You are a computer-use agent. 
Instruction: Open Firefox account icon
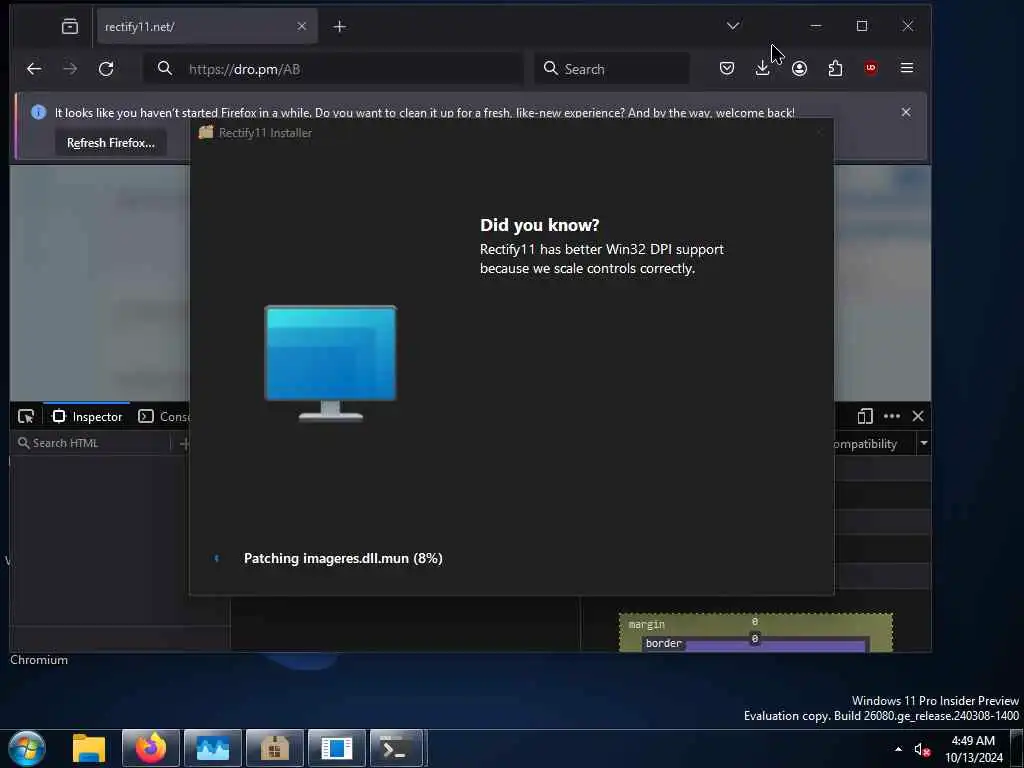click(799, 68)
